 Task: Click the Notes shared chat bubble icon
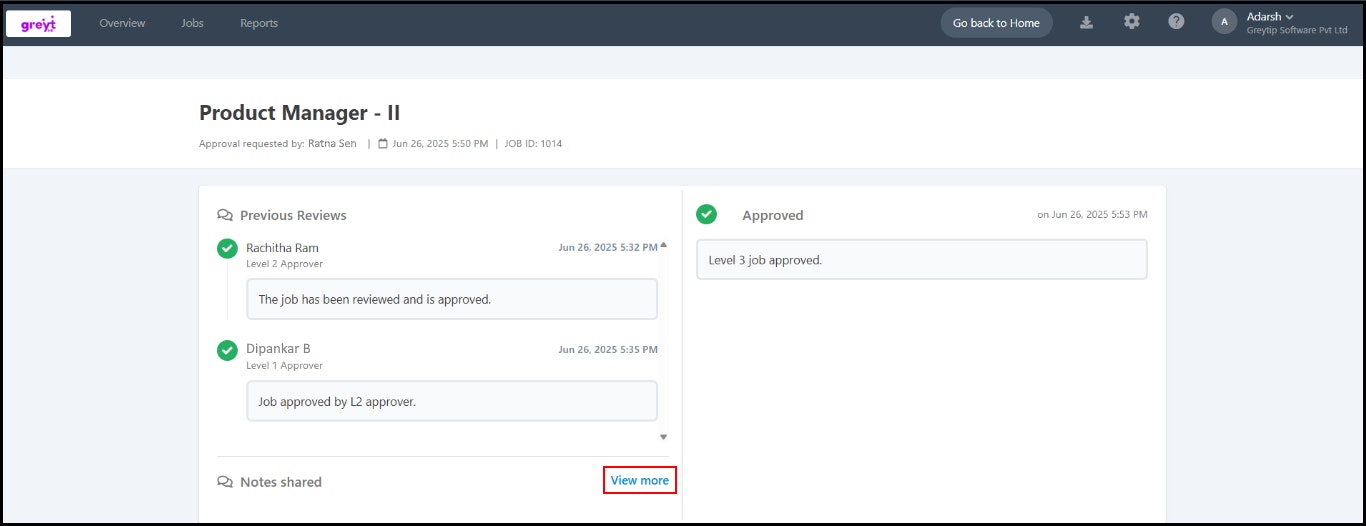point(225,482)
